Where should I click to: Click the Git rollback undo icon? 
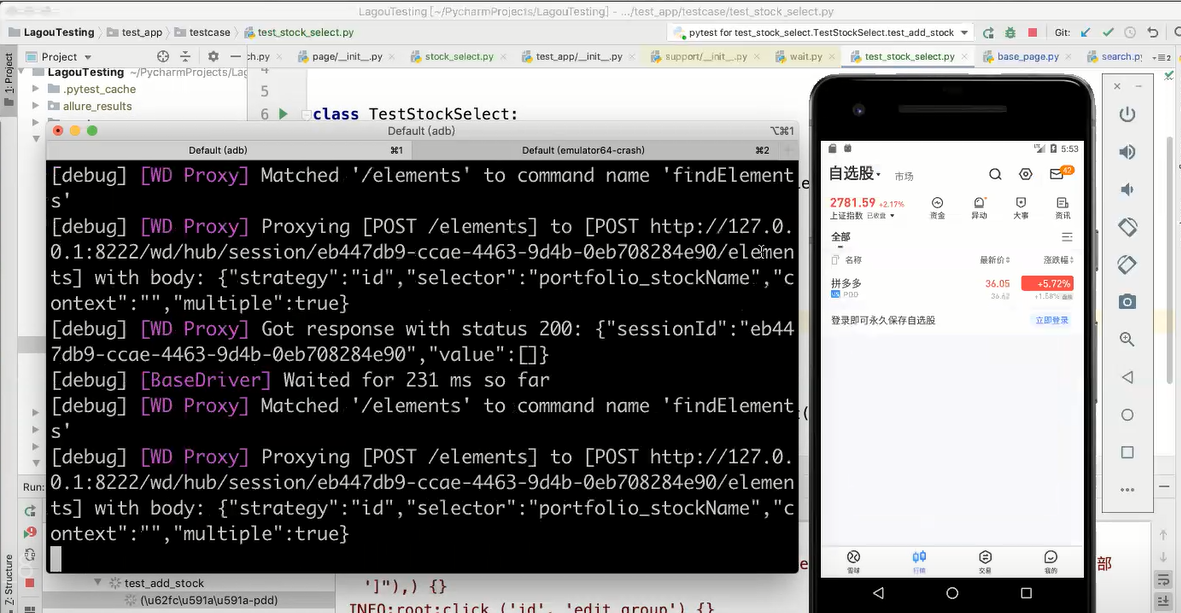pos(1152,32)
